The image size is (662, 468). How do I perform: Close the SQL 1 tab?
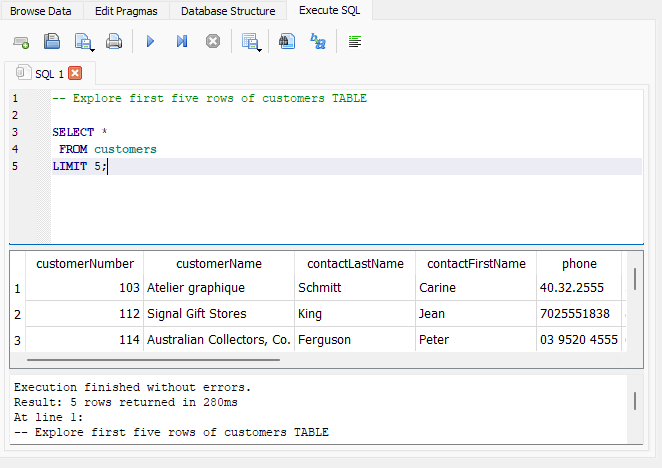75,73
